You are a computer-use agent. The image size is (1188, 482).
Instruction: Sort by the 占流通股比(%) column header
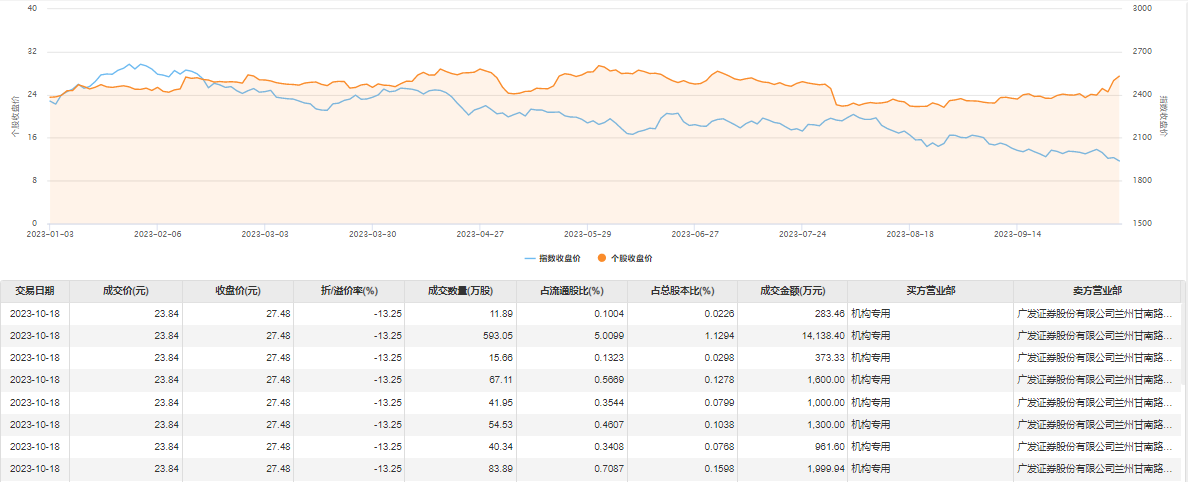click(572, 291)
